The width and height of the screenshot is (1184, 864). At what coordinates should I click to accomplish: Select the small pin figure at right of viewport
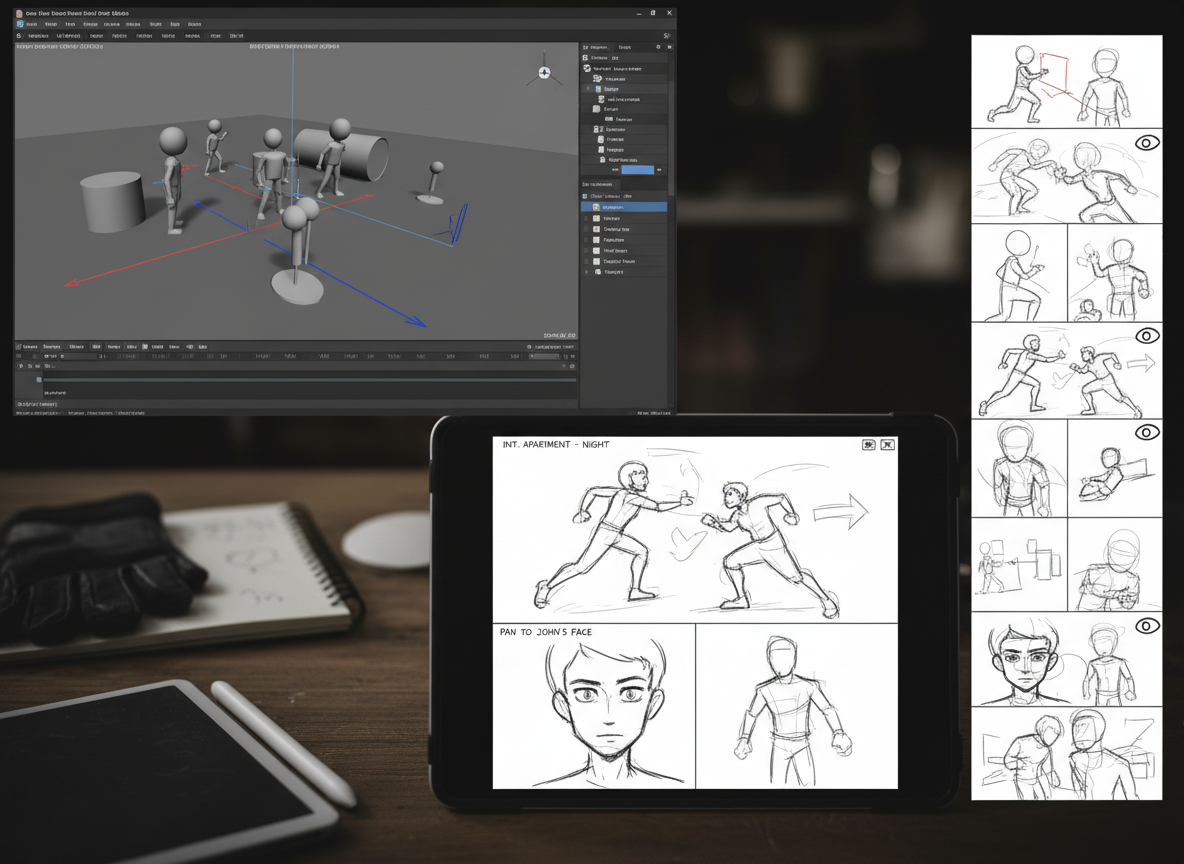[433, 183]
